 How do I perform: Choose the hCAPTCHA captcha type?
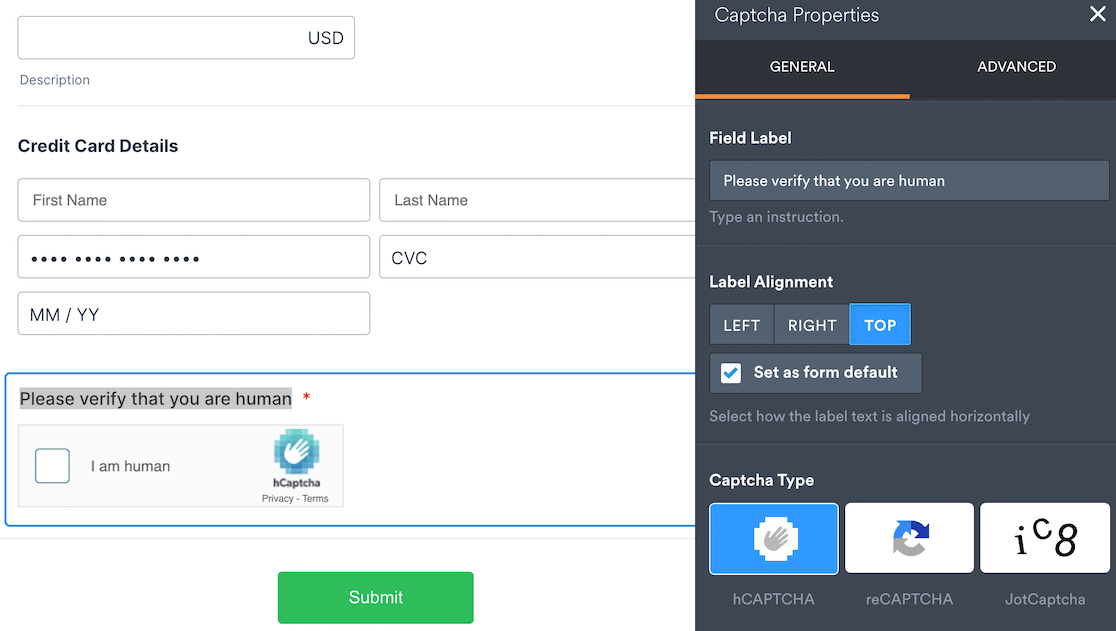[773, 538]
